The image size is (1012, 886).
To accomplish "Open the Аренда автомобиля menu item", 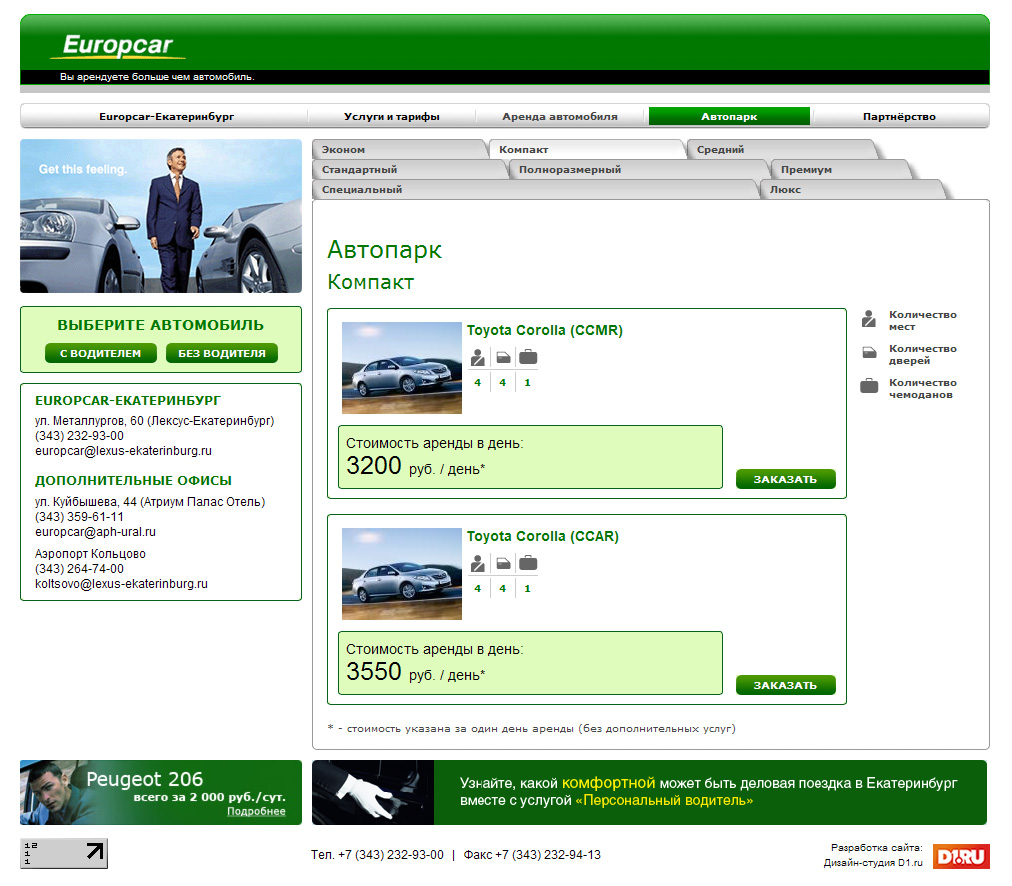I will point(560,117).
